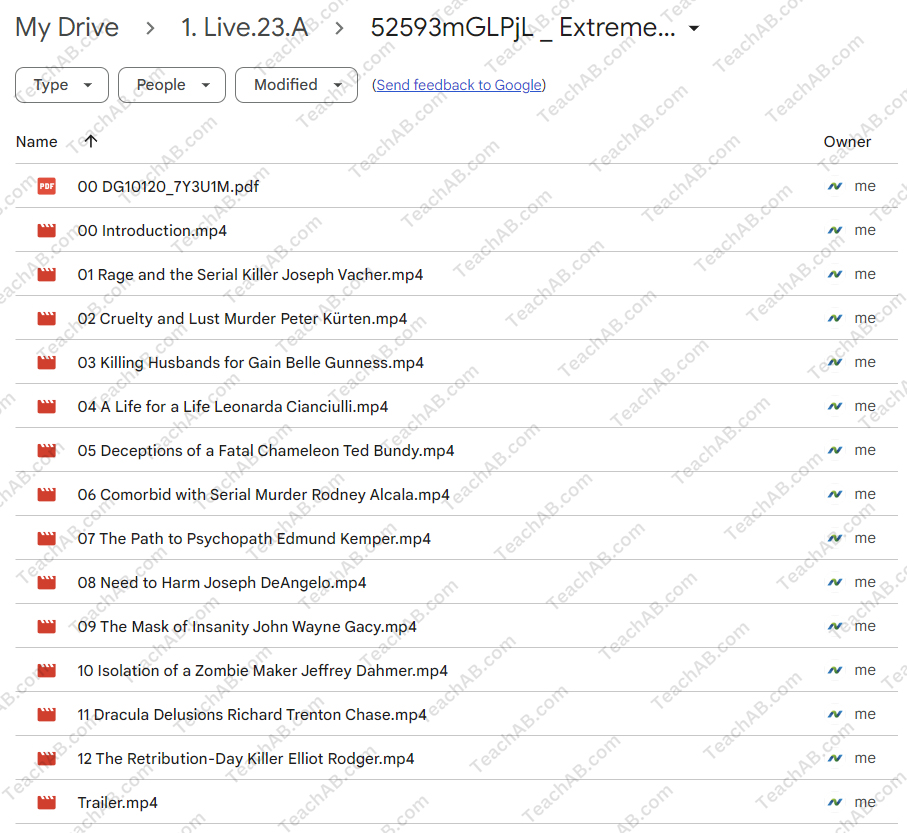Click the video icon beside Trailer.mp4

pos(47,802)
